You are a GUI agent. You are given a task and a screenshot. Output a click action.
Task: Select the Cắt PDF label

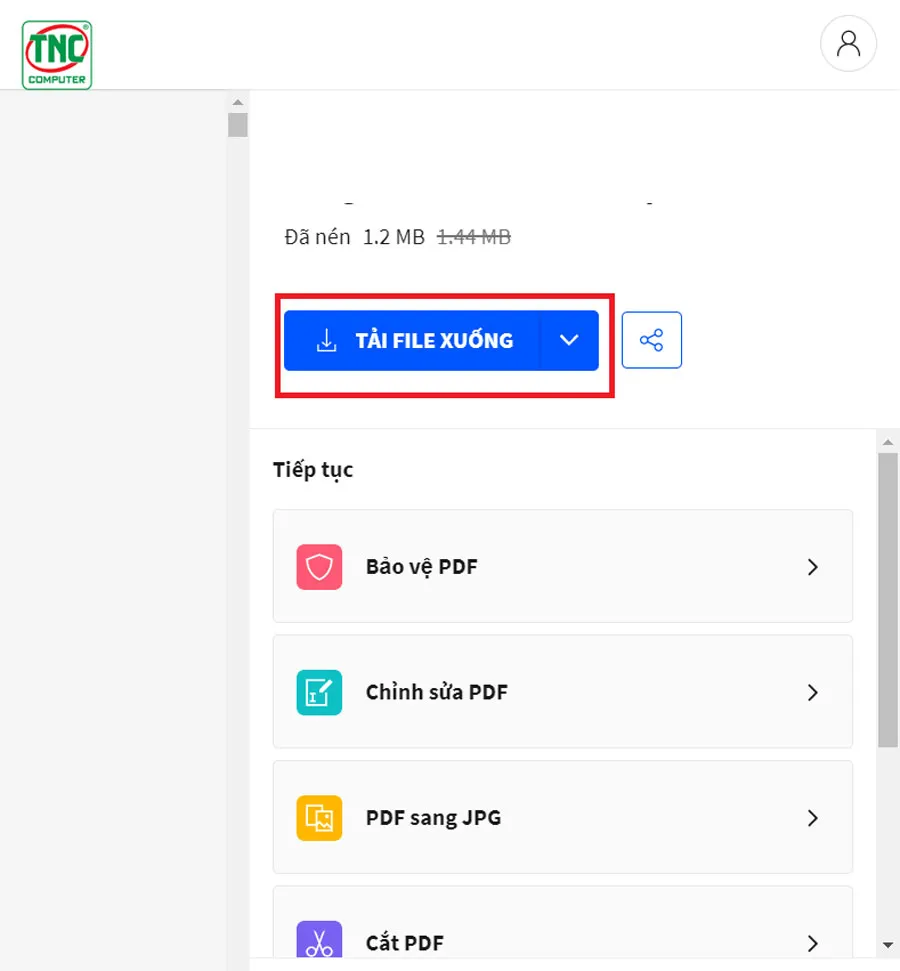[x=405, y=943]
